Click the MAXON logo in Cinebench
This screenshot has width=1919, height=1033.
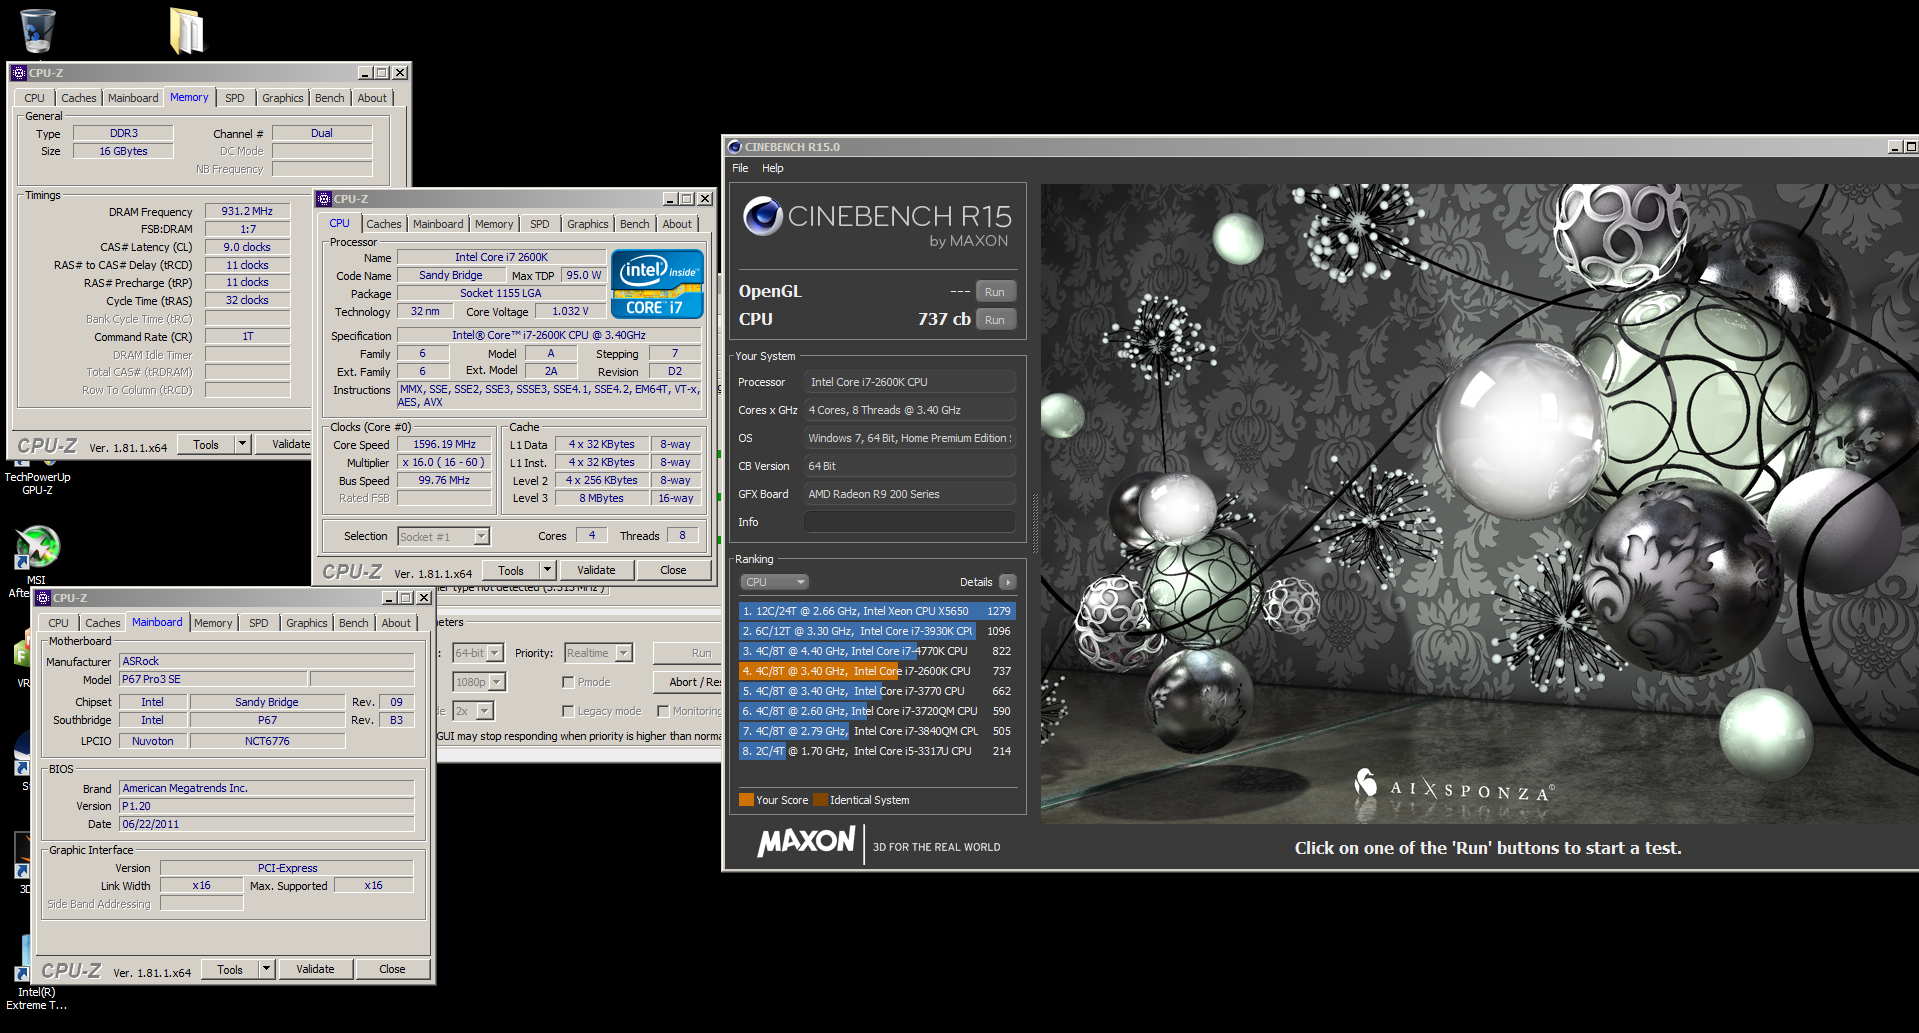[806, 842]
